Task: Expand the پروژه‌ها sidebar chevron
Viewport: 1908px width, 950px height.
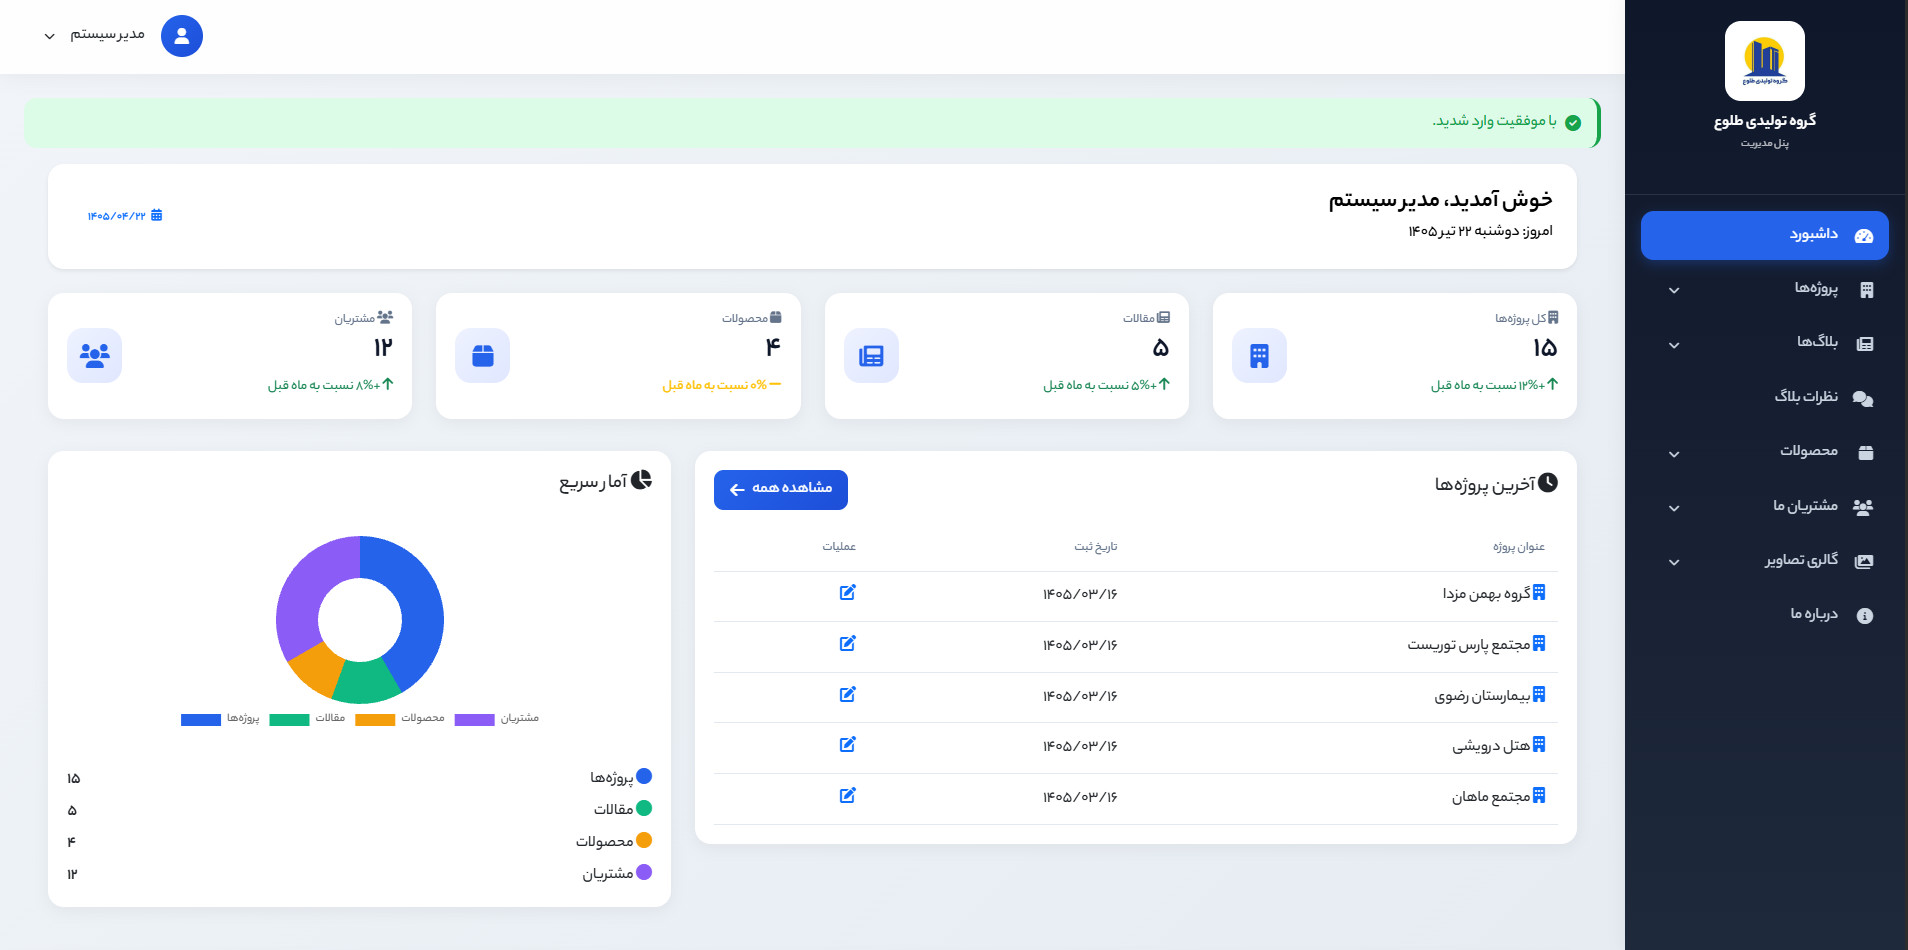Action: [x=1674, y=290]
